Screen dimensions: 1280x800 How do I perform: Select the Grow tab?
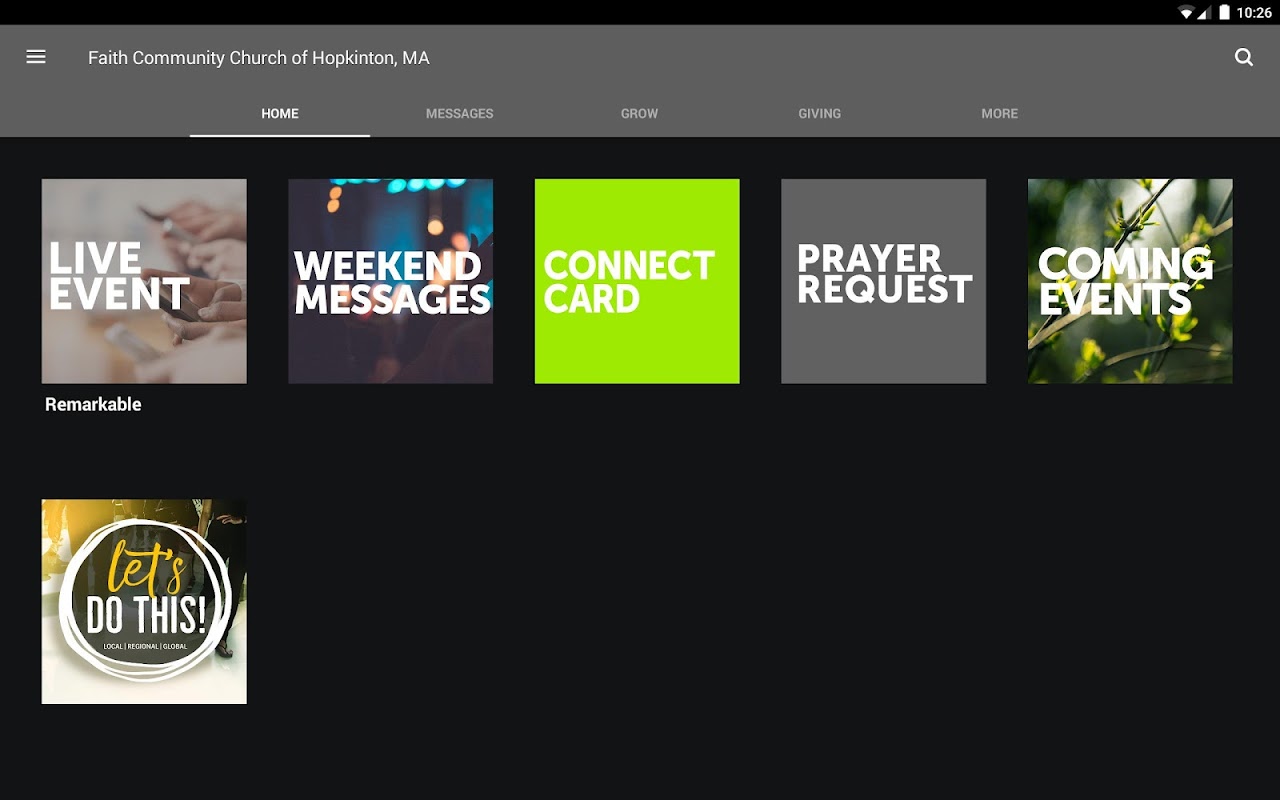(x=639, y=113)
